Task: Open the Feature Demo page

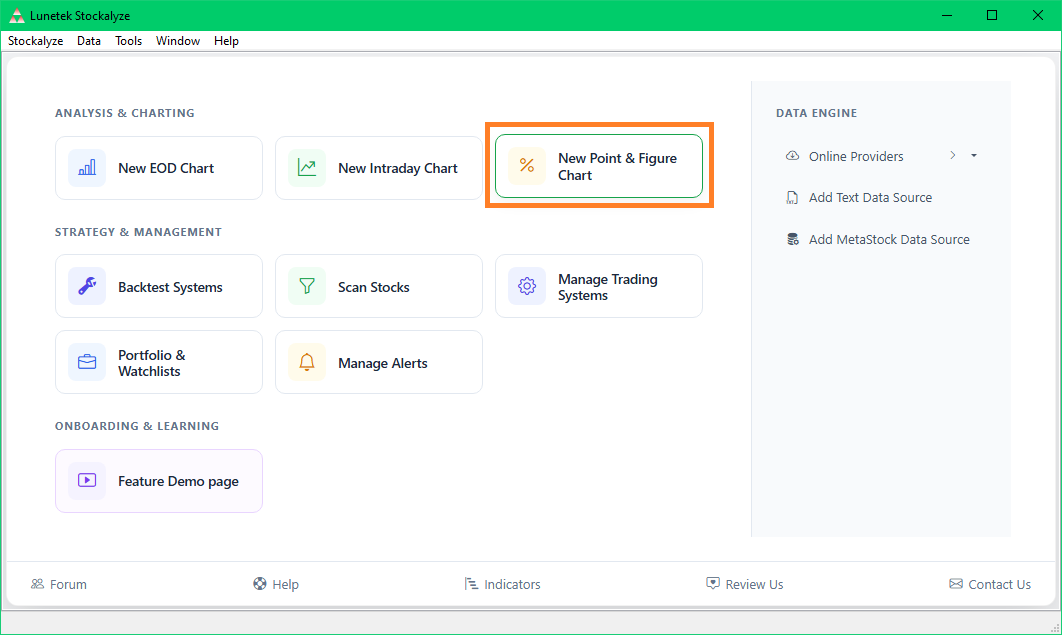Action: [x=158, y=481]
